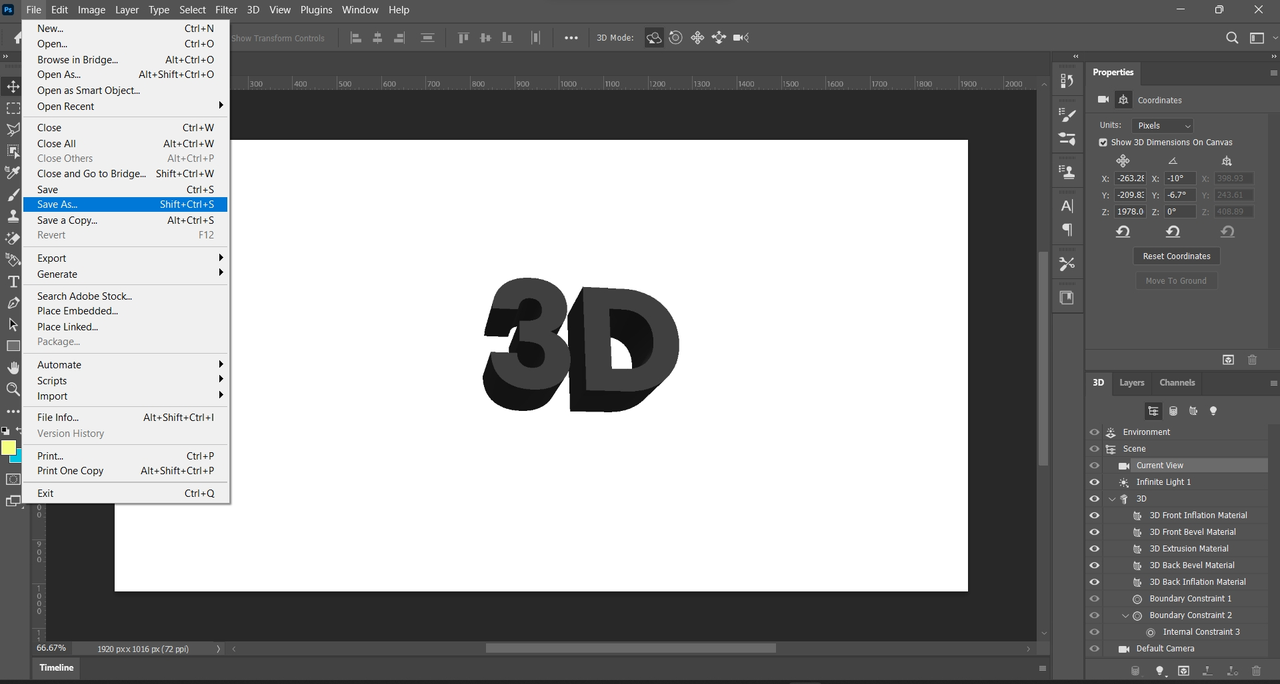Filter 3D panel by meshes icon
The image size is (1280, 684).
[x=1173, y=411]
